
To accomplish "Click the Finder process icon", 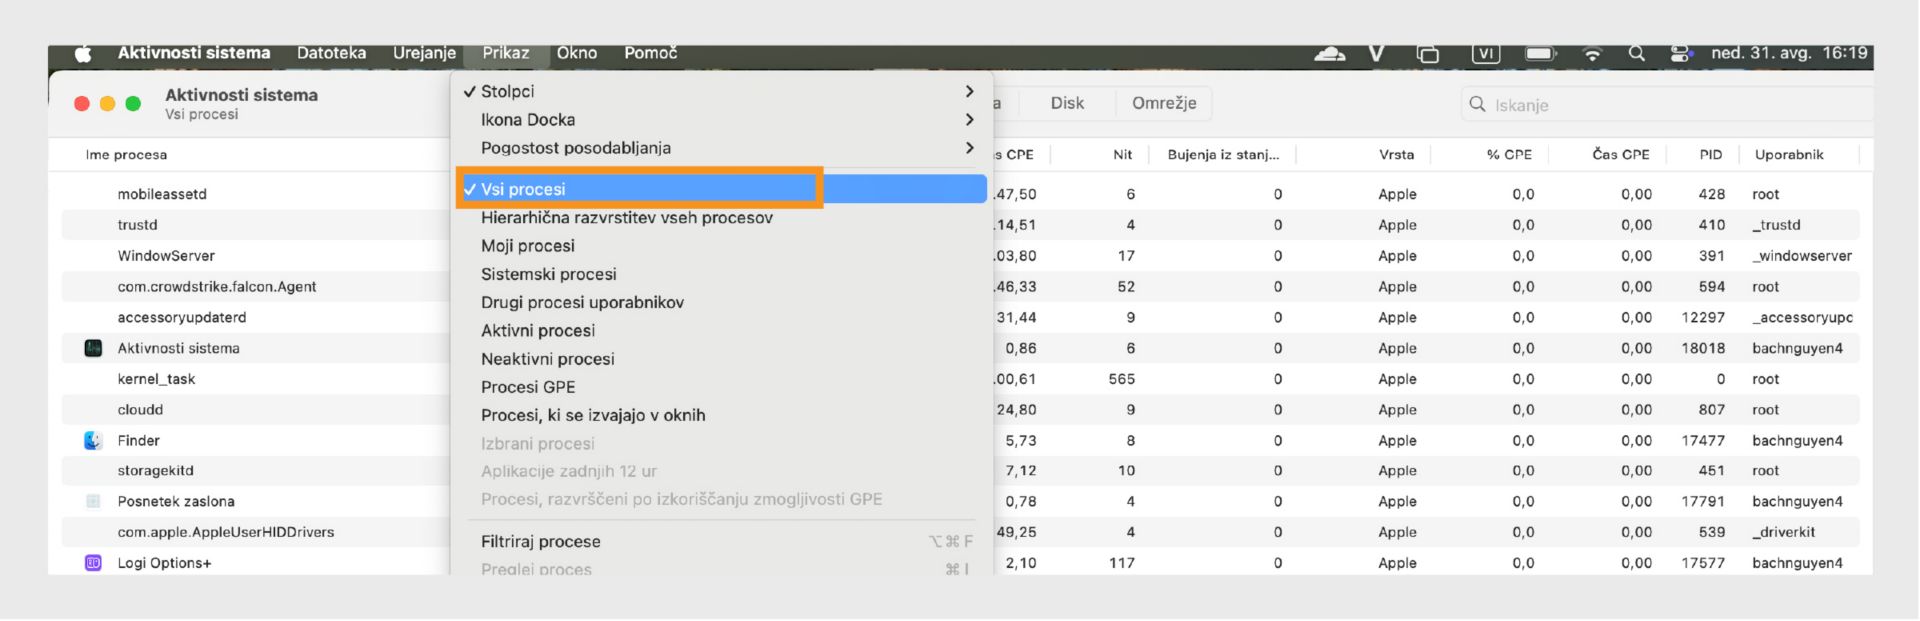I will pyautogui.click(x=93, y=440).
